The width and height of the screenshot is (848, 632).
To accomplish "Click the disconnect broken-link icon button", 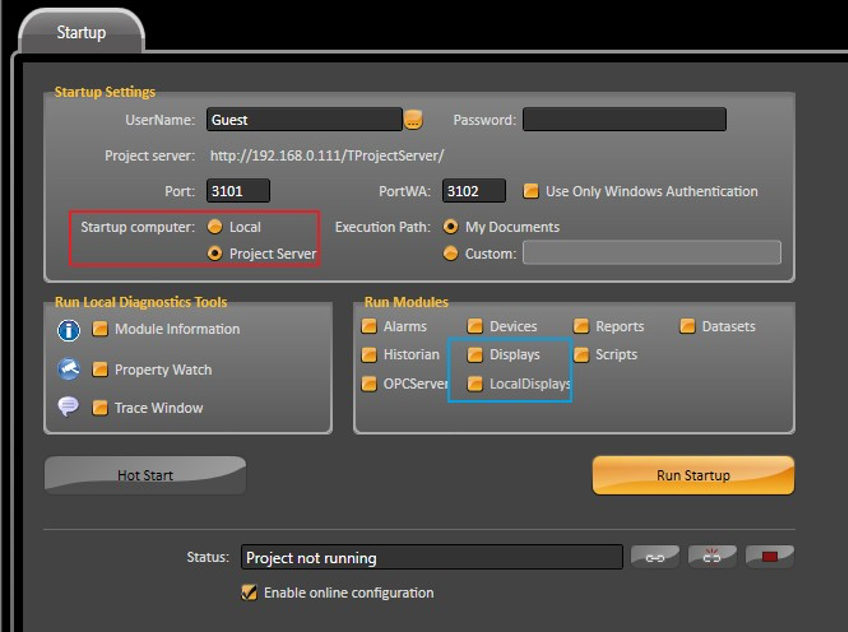I will click(x=712, y=557).
